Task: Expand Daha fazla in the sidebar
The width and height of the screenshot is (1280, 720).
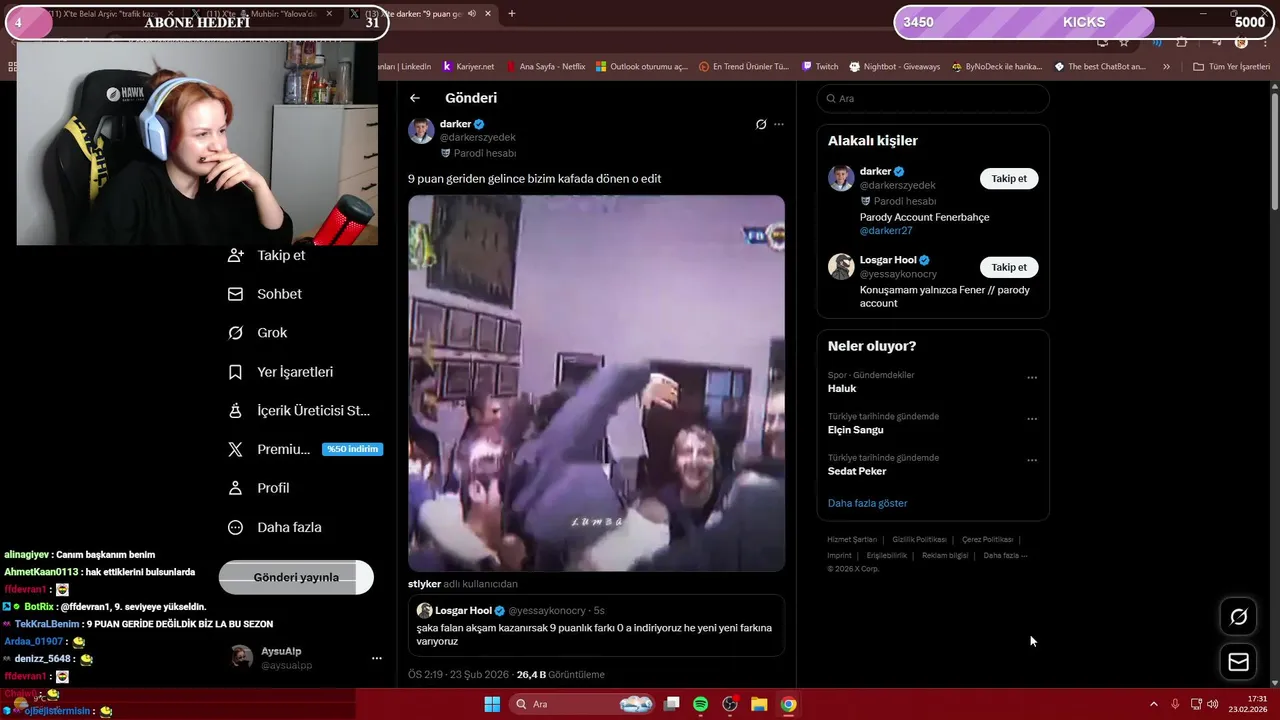Action: [x=276, y=527]
